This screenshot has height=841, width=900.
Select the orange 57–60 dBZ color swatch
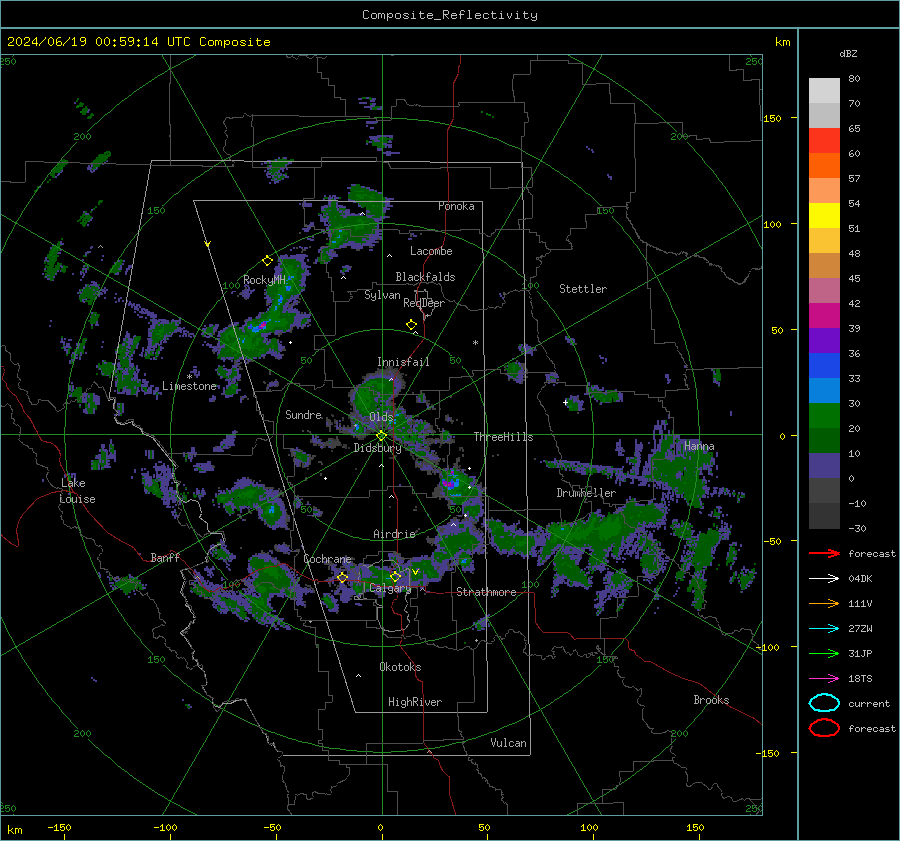(824, 165)
